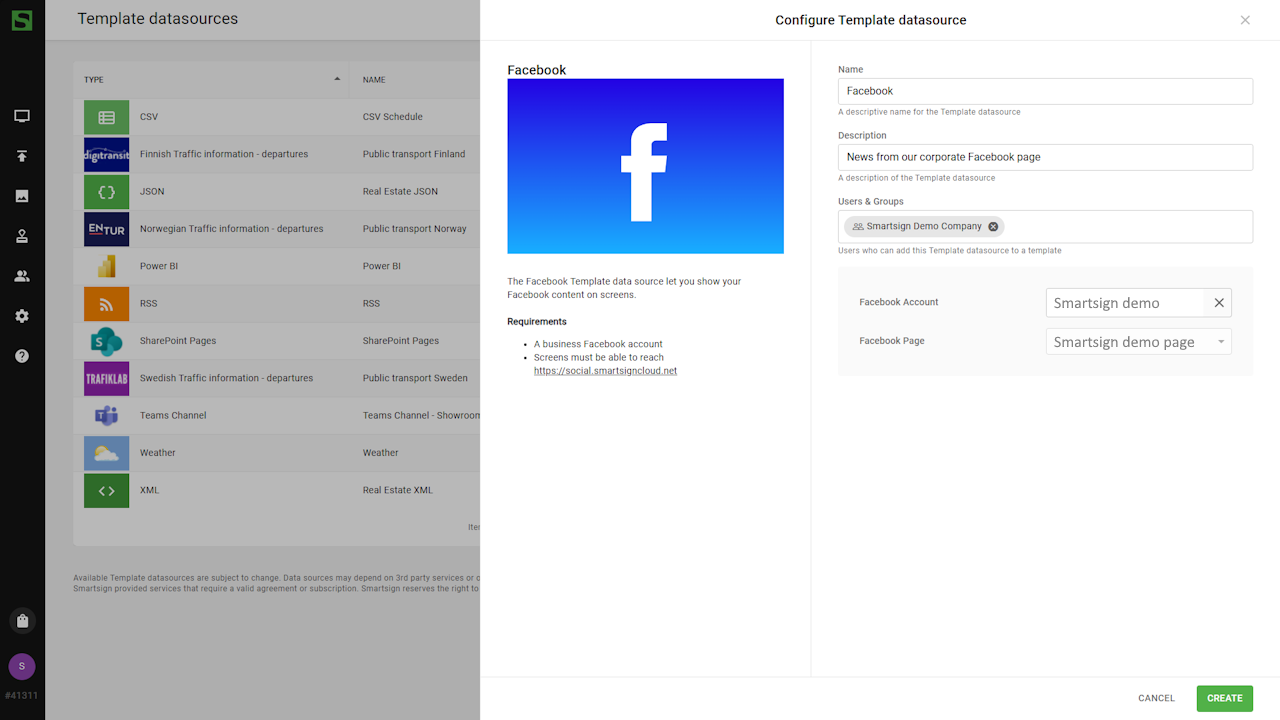Open the shopping bag store icon
The image size is (1280, 720).
coord(22,621)
